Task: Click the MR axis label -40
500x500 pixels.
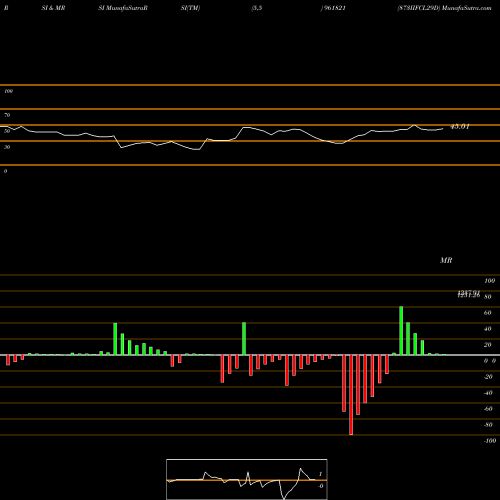Action: 488,393
